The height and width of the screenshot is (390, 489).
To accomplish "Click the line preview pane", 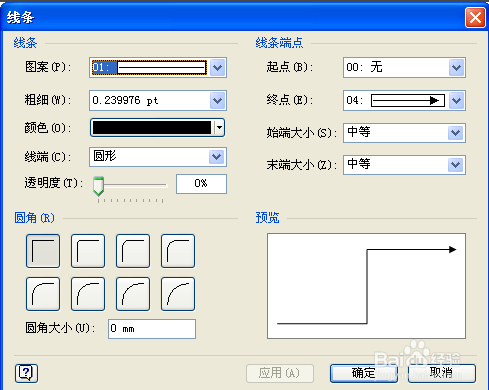I will point(366,286).
